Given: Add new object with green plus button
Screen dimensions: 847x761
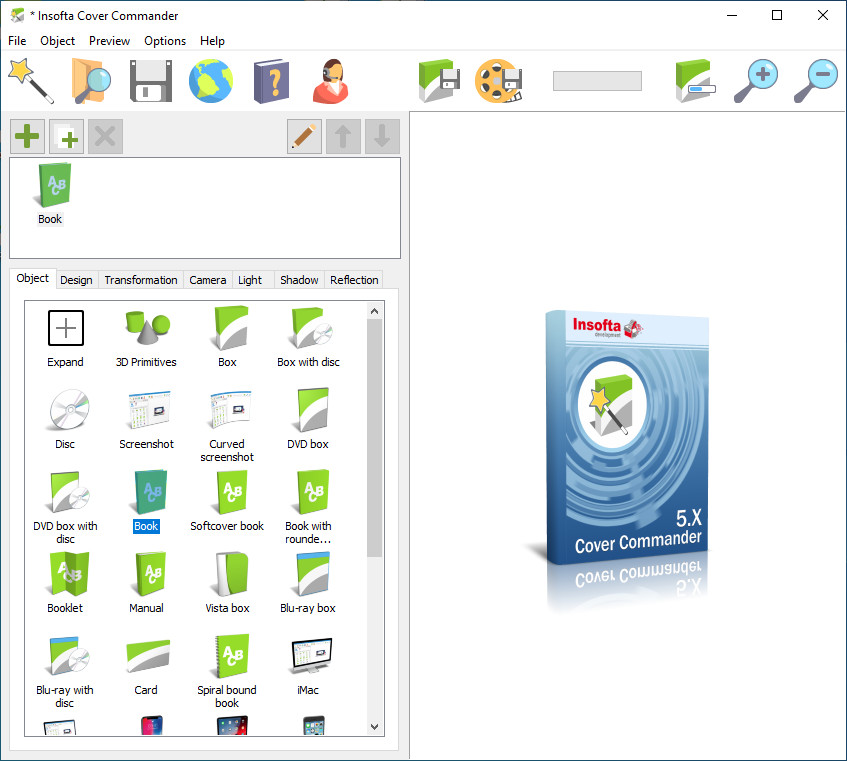Looking at the screenshot, I should pos(27,137).
